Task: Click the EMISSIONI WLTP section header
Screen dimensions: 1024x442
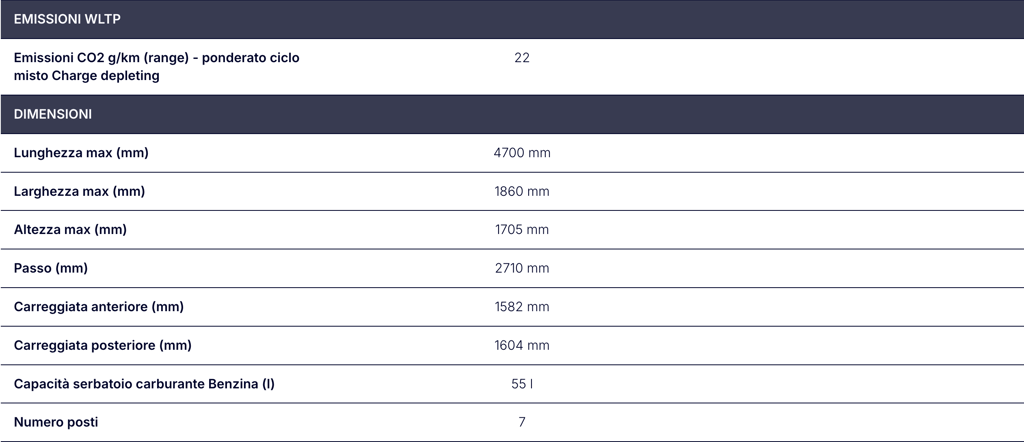Action: (x=512, y=19)
